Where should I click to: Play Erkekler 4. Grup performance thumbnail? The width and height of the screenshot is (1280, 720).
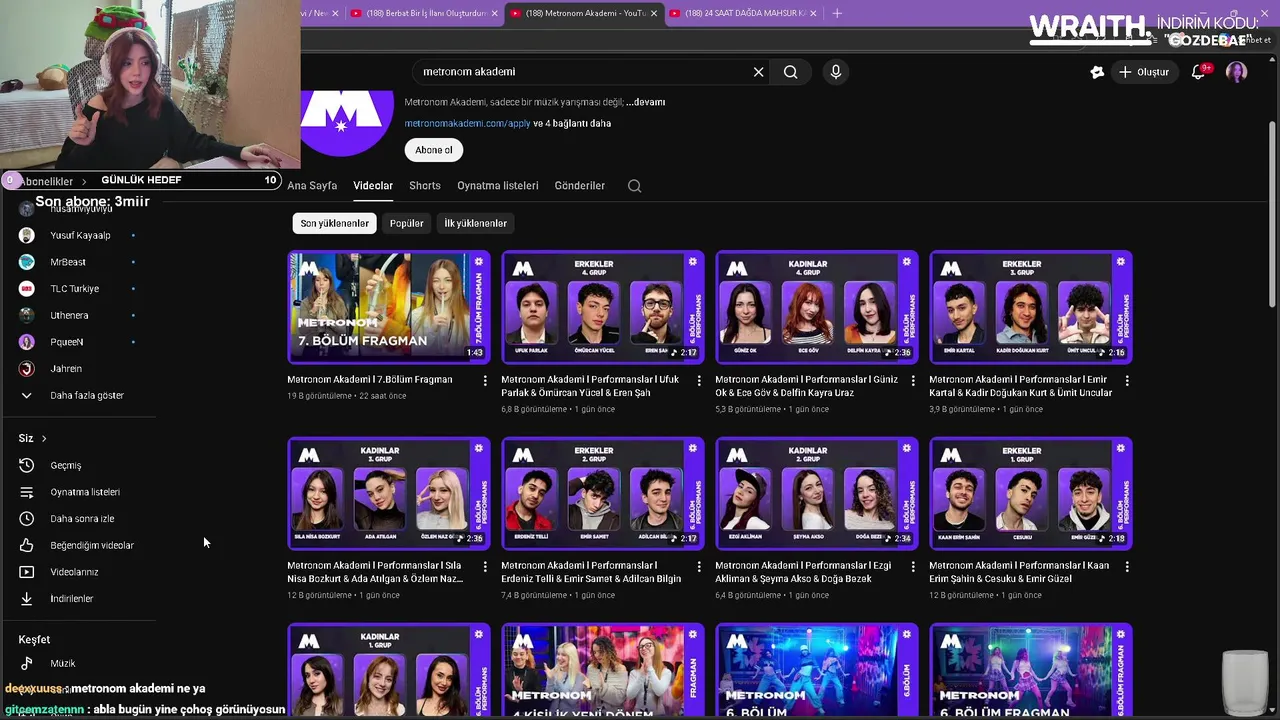coord(603,307)
